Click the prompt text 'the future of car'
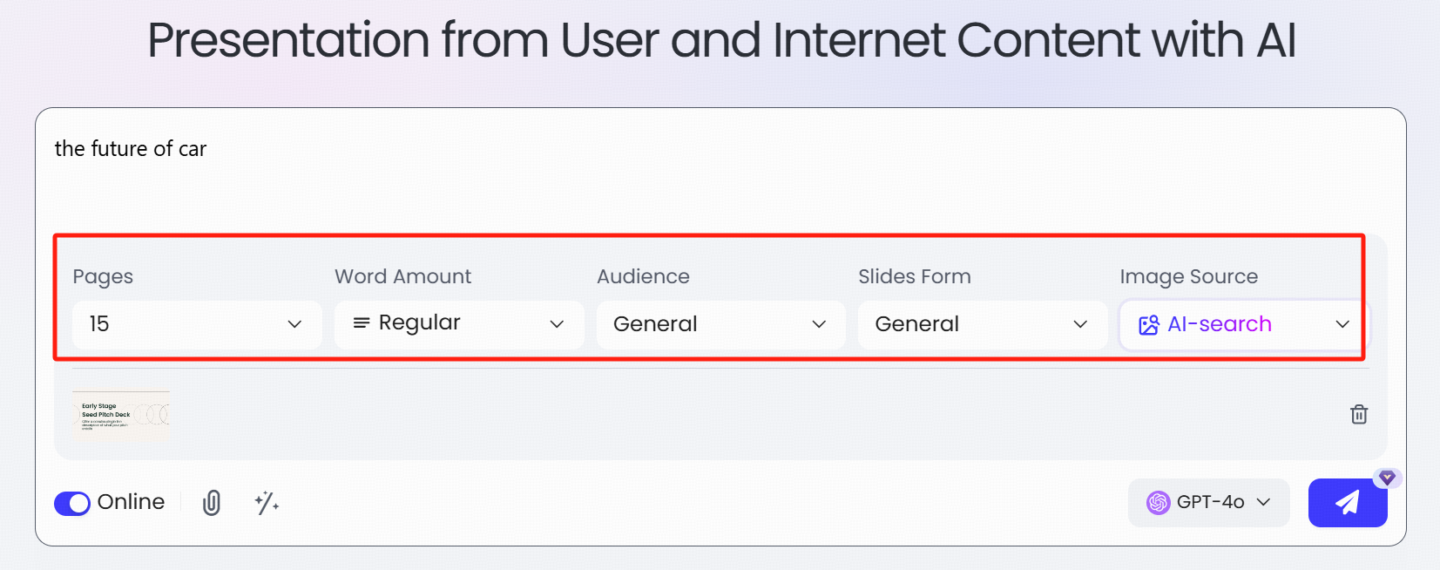 (131, 149)
